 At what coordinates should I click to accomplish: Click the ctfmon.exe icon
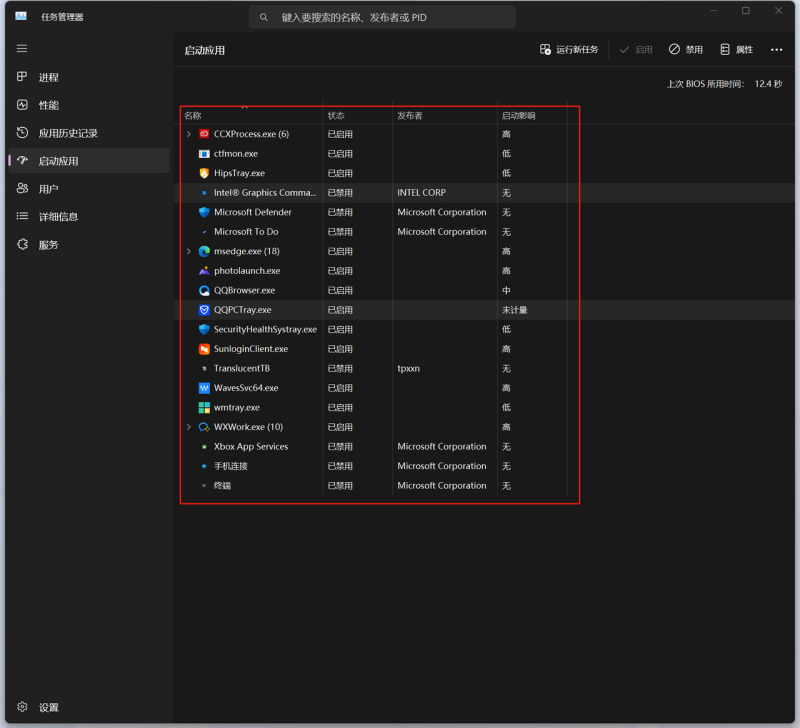(x=204, y=154)
